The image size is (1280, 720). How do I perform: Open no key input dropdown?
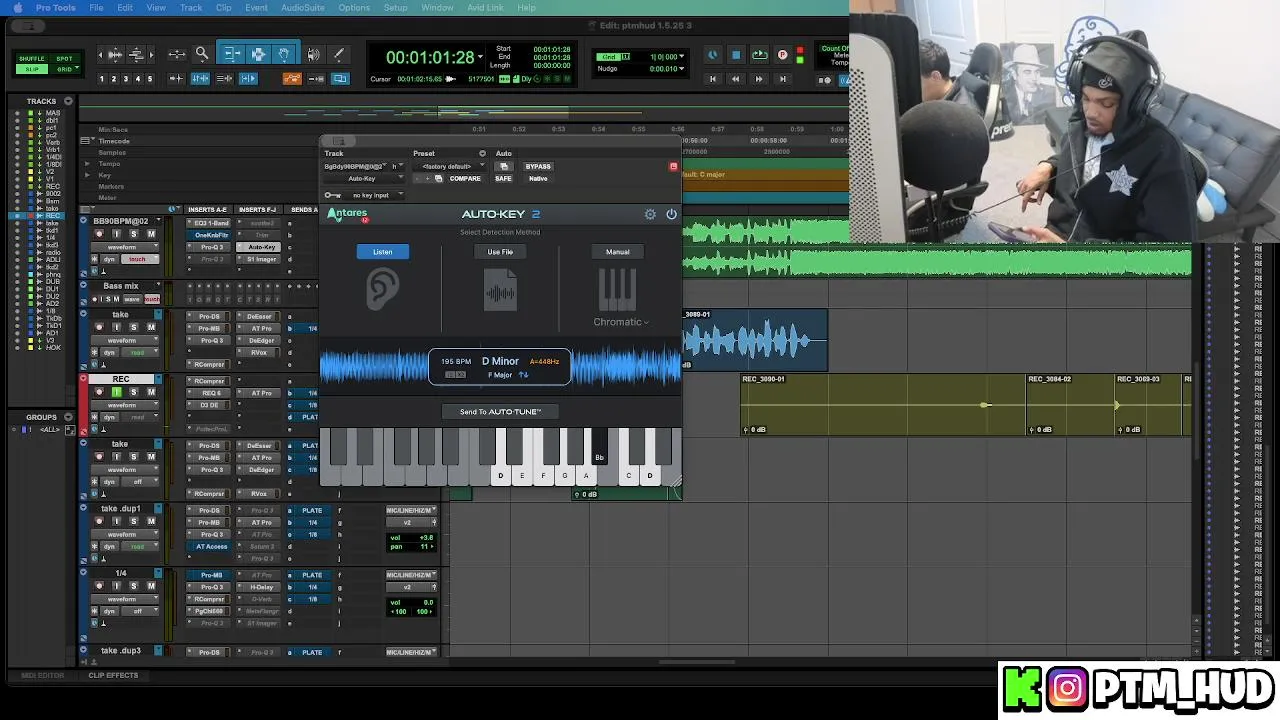pyautogui.click(x=374, y=195)
